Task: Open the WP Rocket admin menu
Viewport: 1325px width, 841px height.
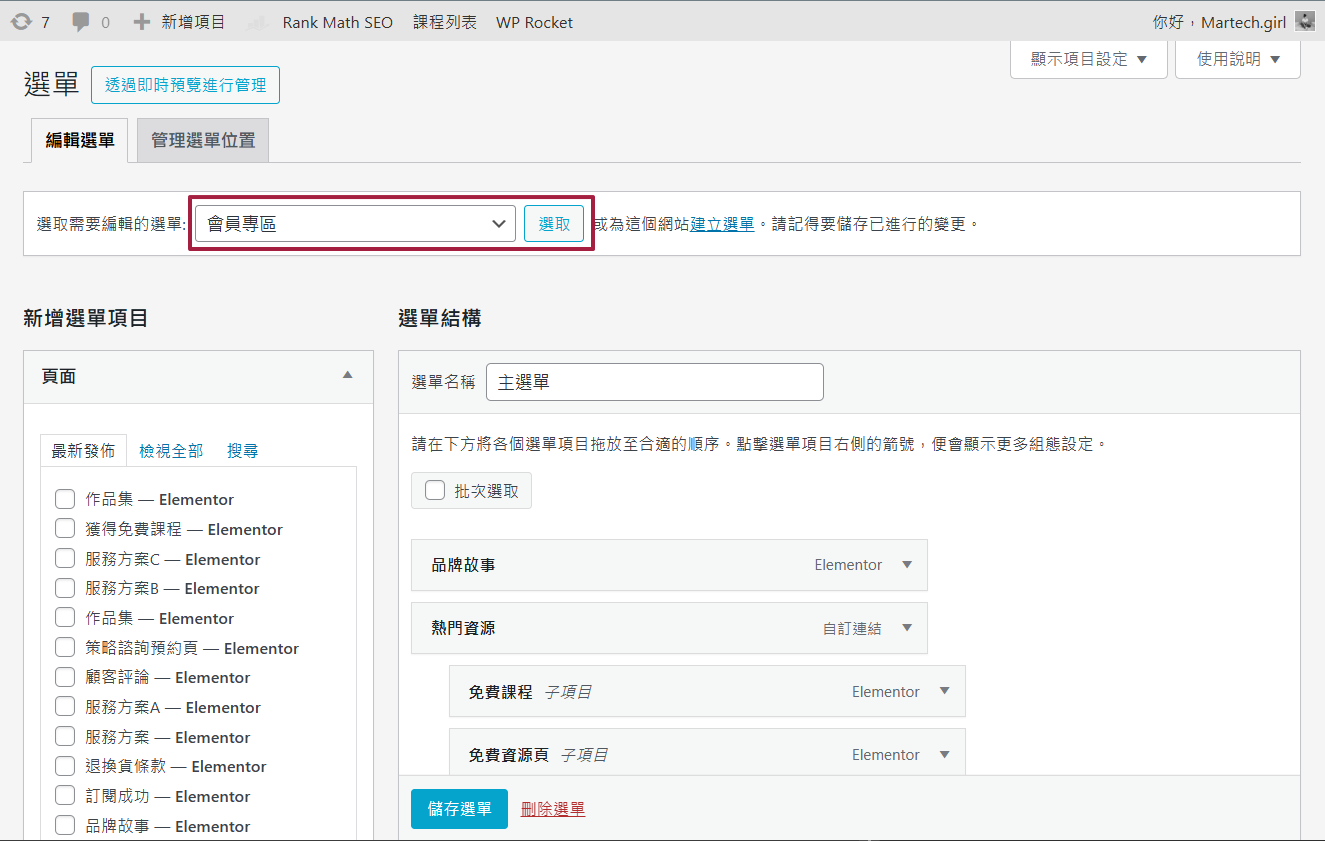Action: click(x=534, y=22)
